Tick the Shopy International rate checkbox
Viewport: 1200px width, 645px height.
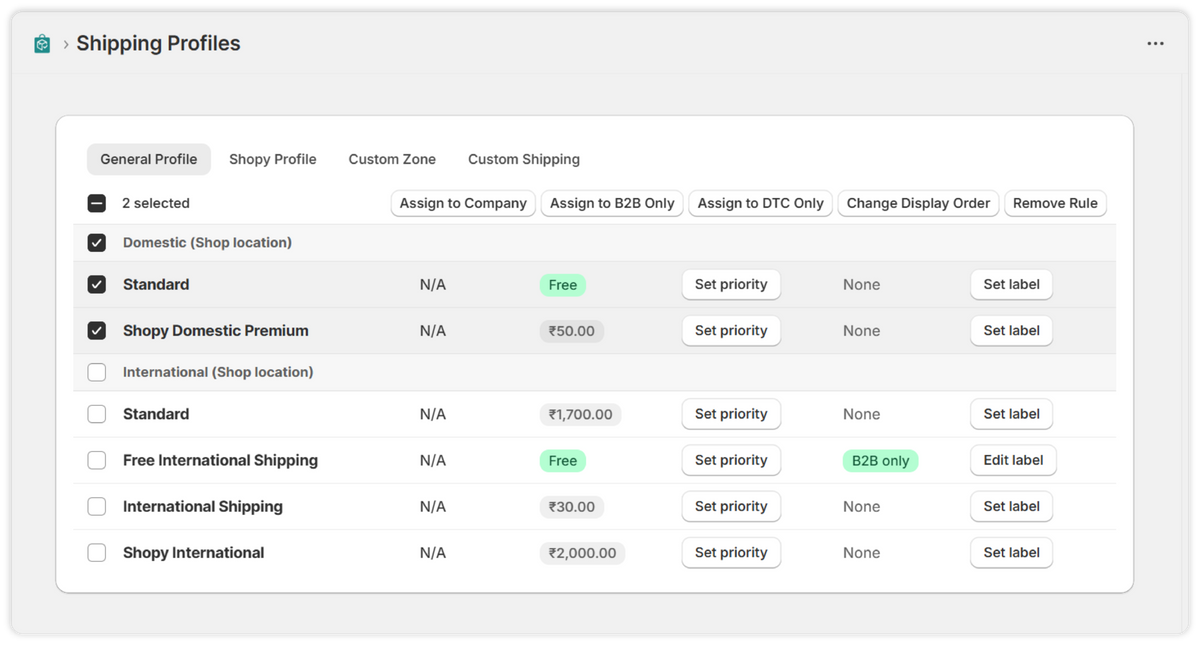click(97, 553)
